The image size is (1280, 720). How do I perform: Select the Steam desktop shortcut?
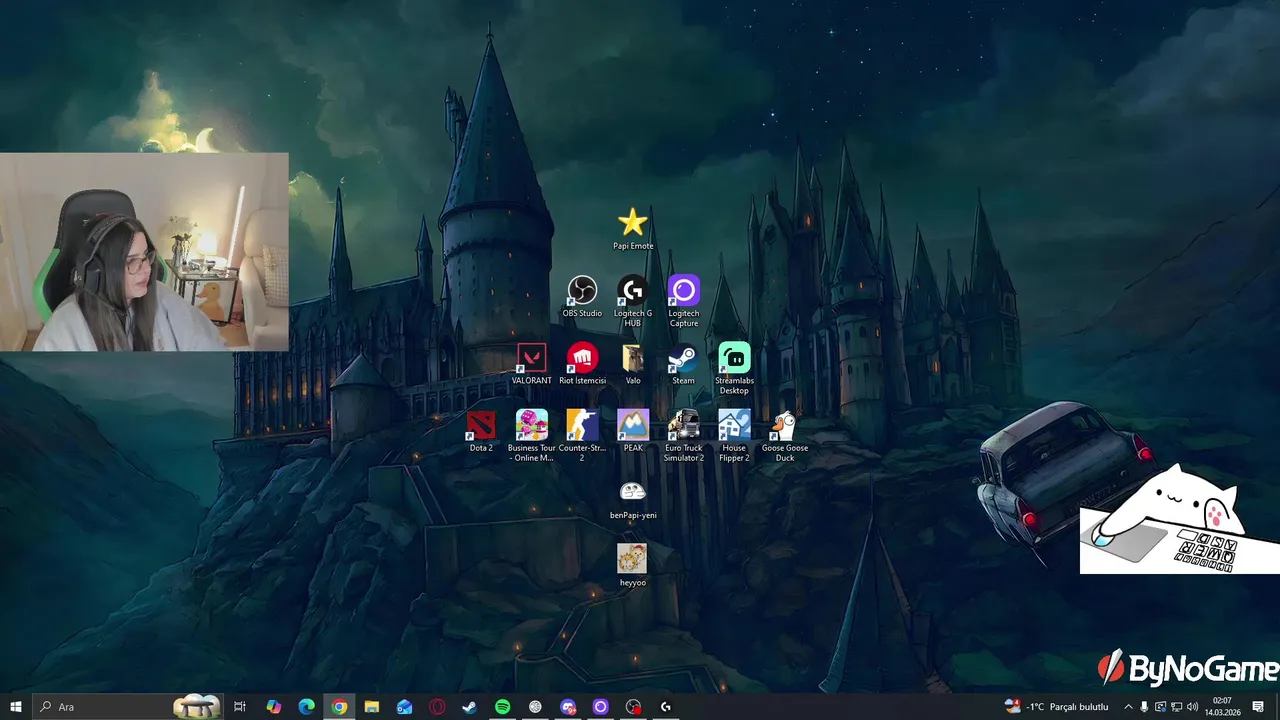tap(684, 363)
